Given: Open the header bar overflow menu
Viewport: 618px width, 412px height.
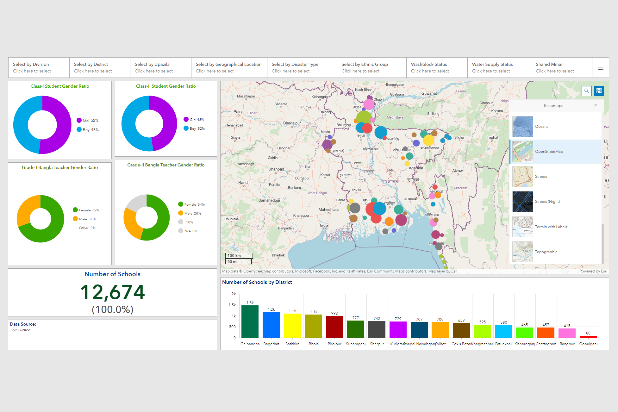Looking at the screenshot, I should 600,68.
